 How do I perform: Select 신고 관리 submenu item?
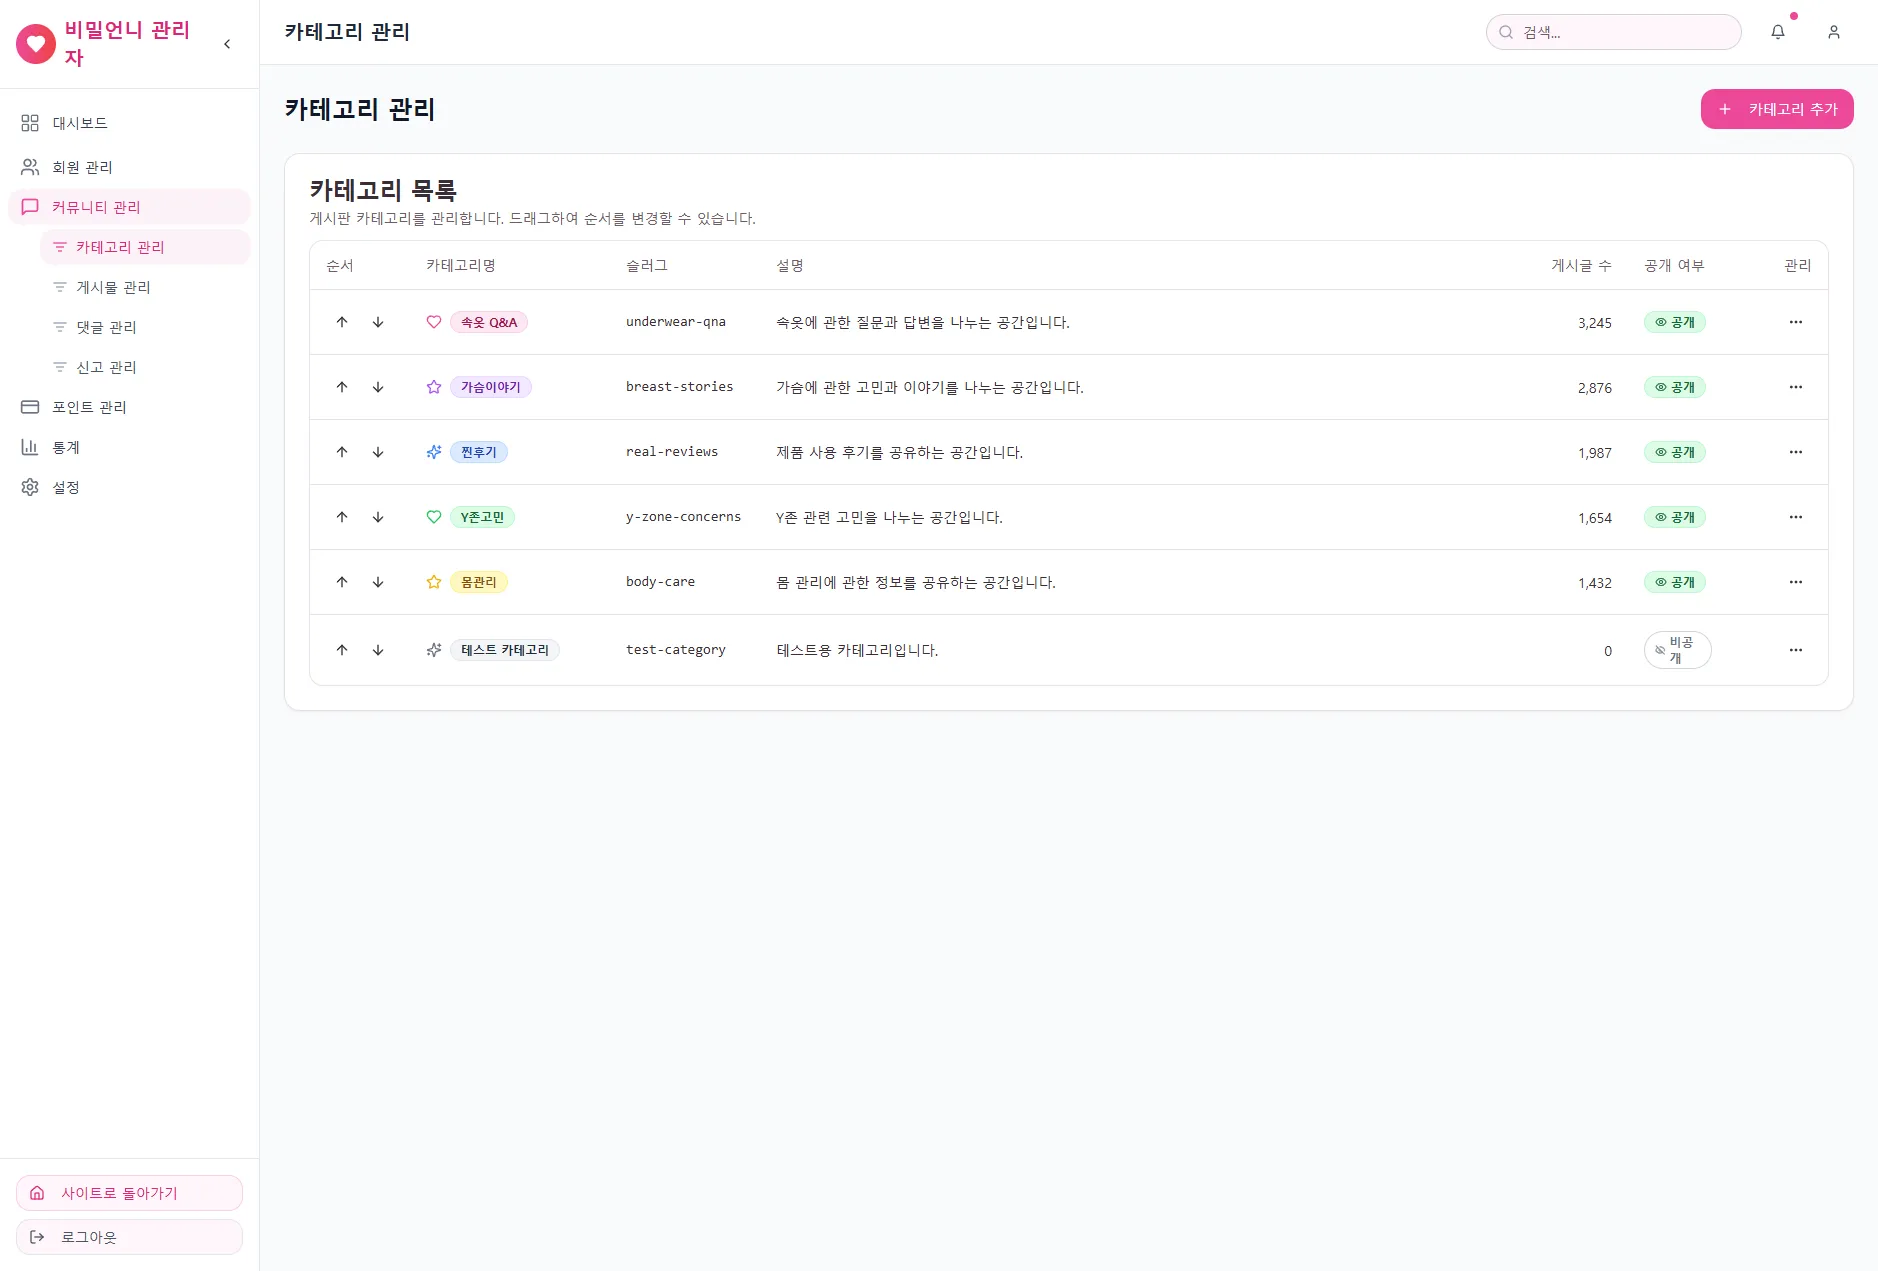(x=145, y=367)
